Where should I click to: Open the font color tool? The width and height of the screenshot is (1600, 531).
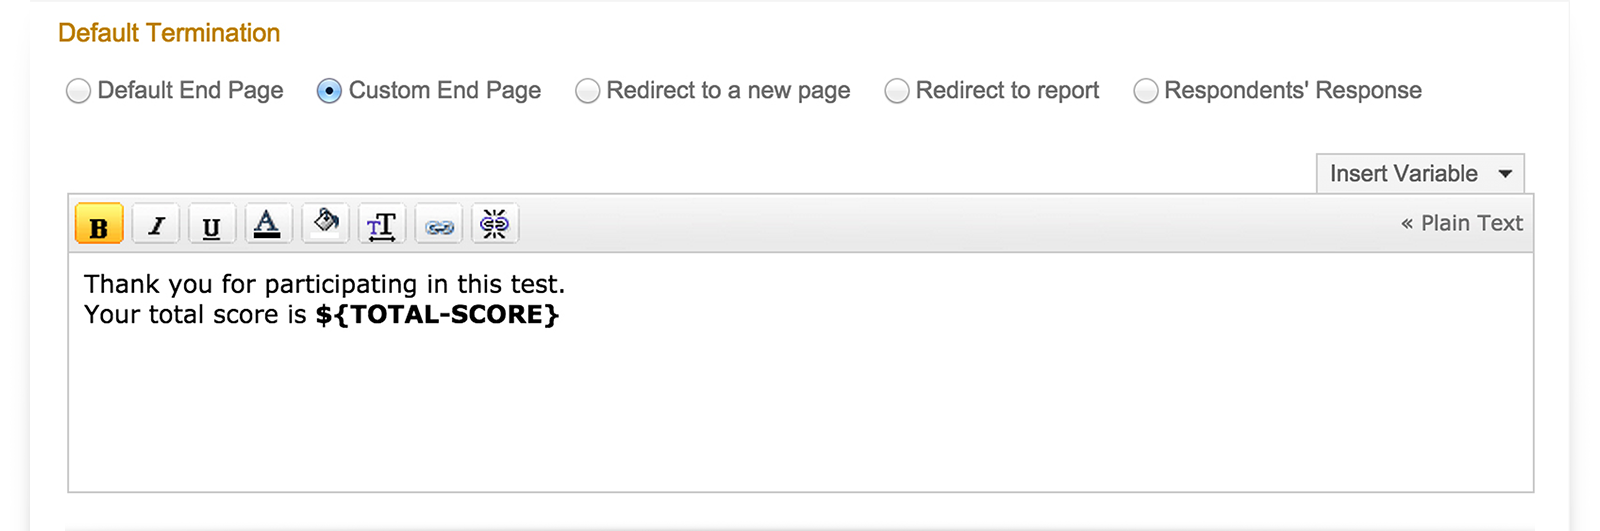(x=267, y=224)
